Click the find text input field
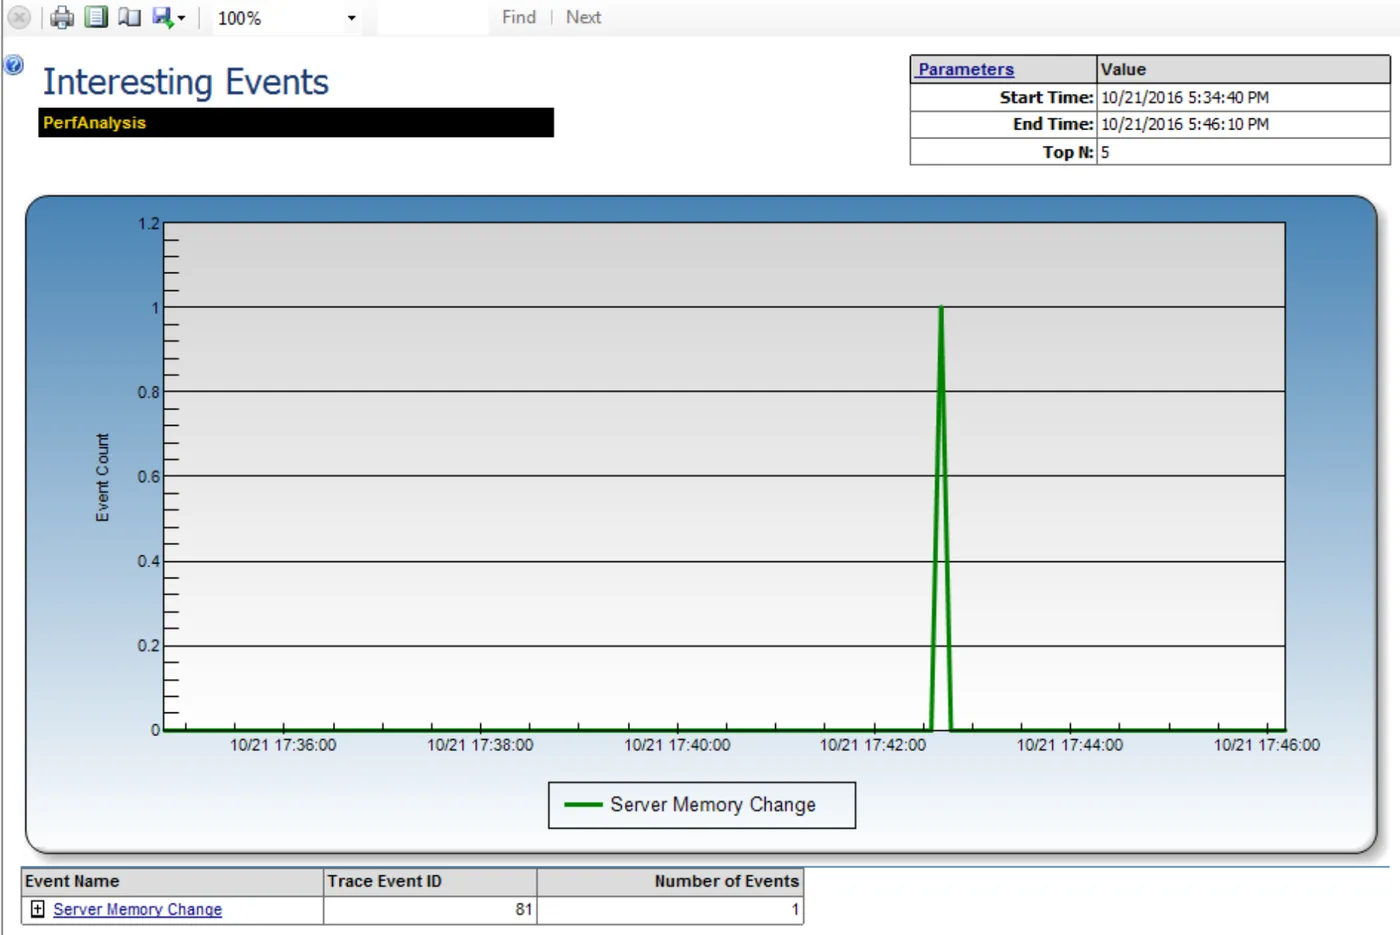The image size is (1400, 935). (x=433, y=18)
